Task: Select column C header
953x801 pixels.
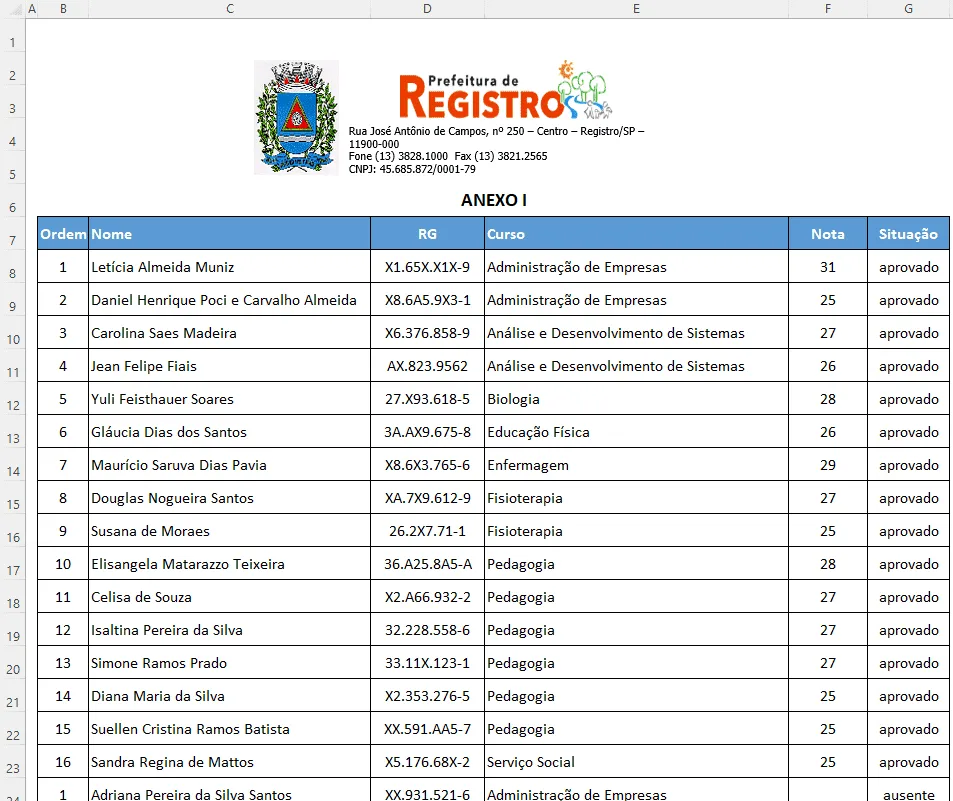Action: point(230,9)
